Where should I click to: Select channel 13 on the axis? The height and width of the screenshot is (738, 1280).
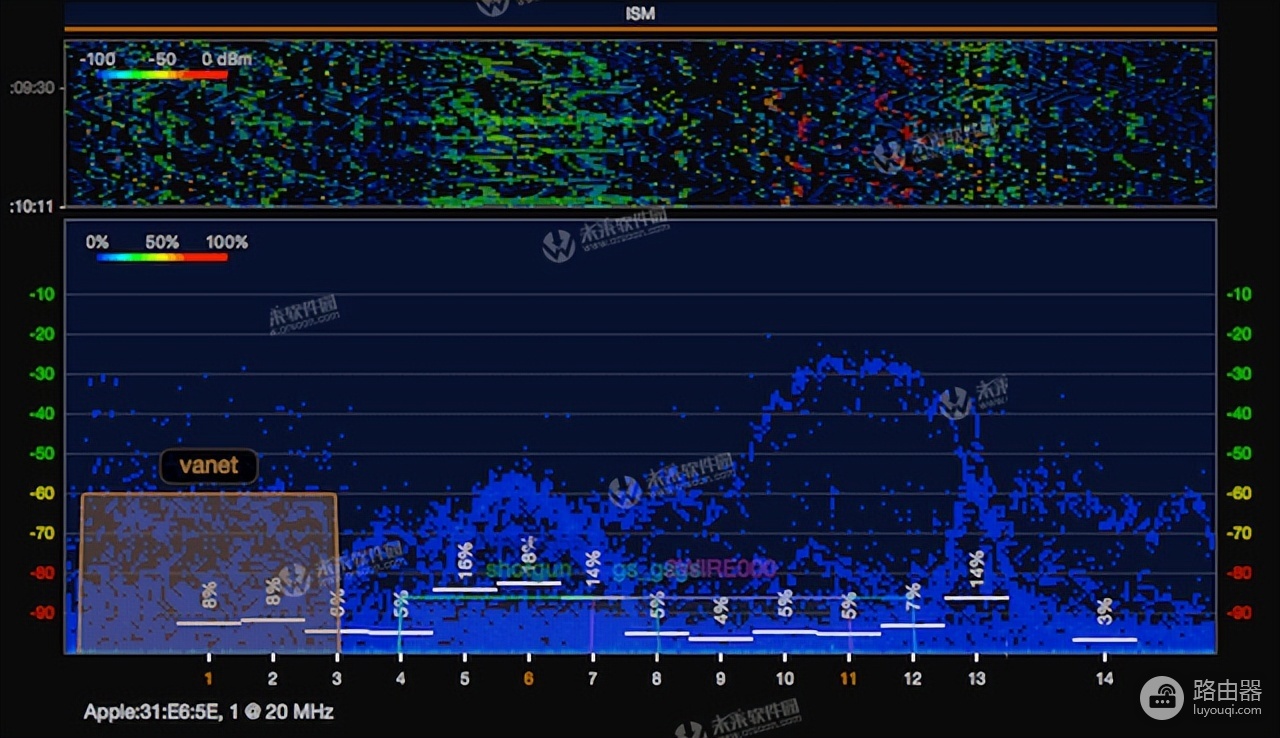point(977,679)
